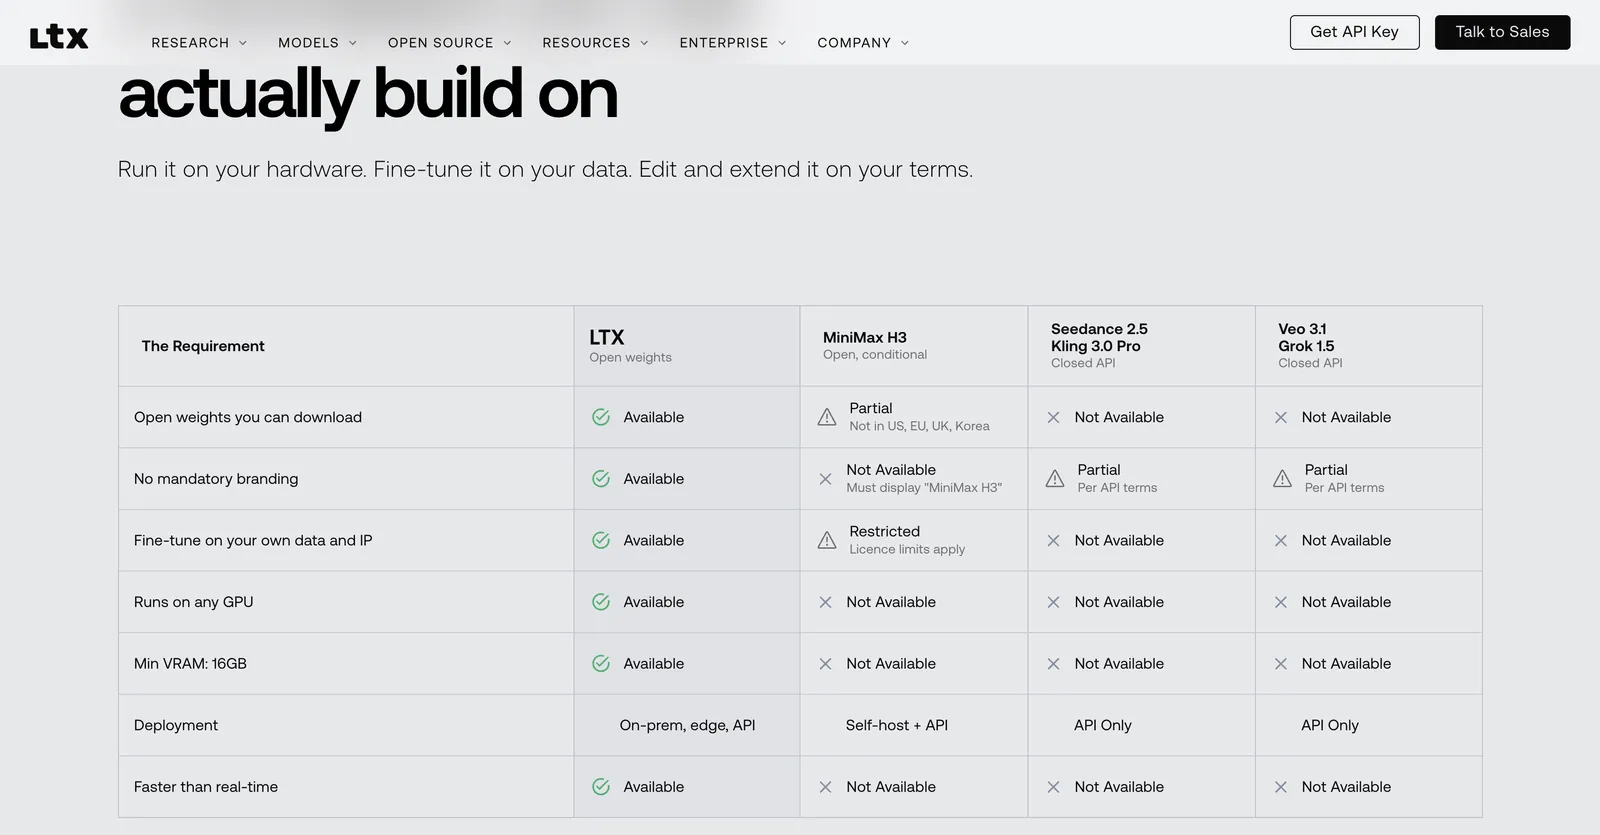This screenshot has height=835, width=1600.
Task: Click the On-prem, edge, API cell
Action: [x=687, y=725]
